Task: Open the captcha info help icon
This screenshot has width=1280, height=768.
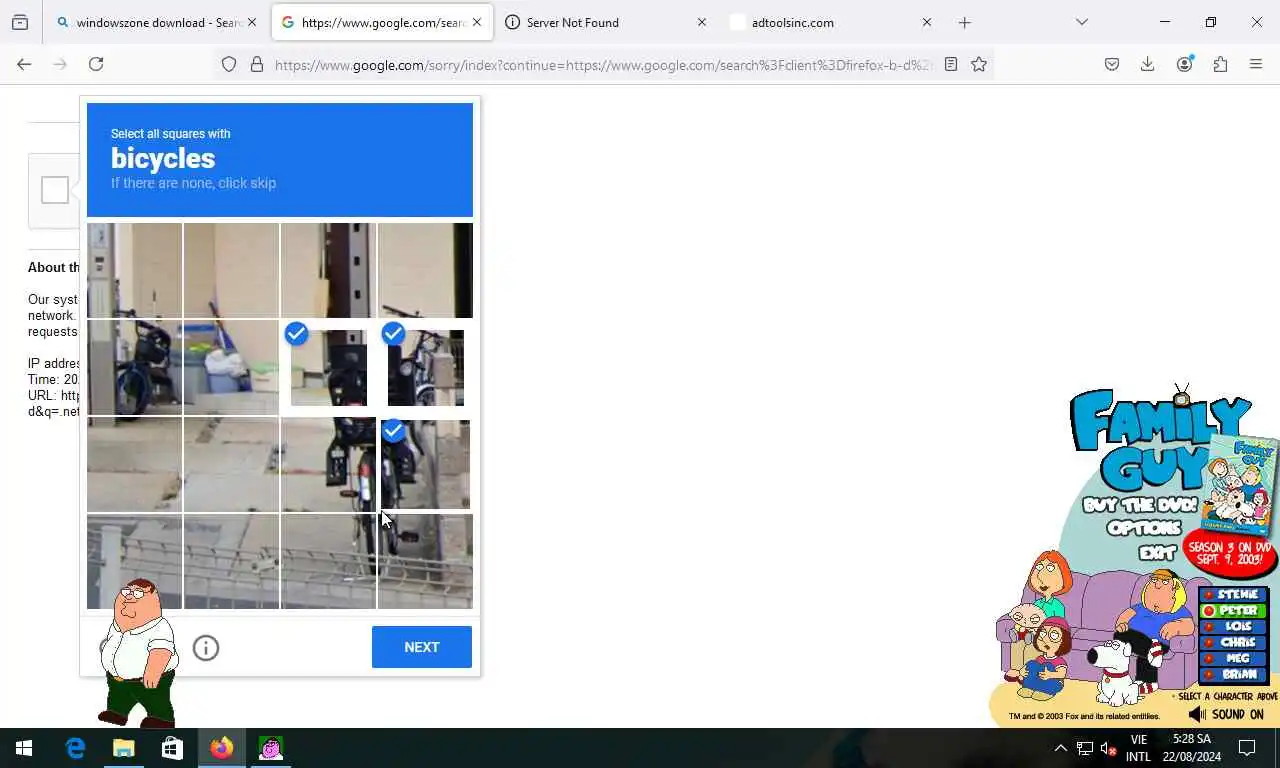Action: 206,648
